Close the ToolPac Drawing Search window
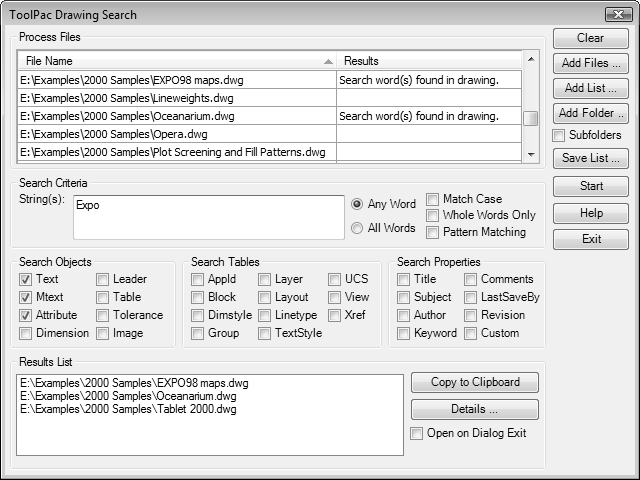The image size is (640, 480). point(618,15)
